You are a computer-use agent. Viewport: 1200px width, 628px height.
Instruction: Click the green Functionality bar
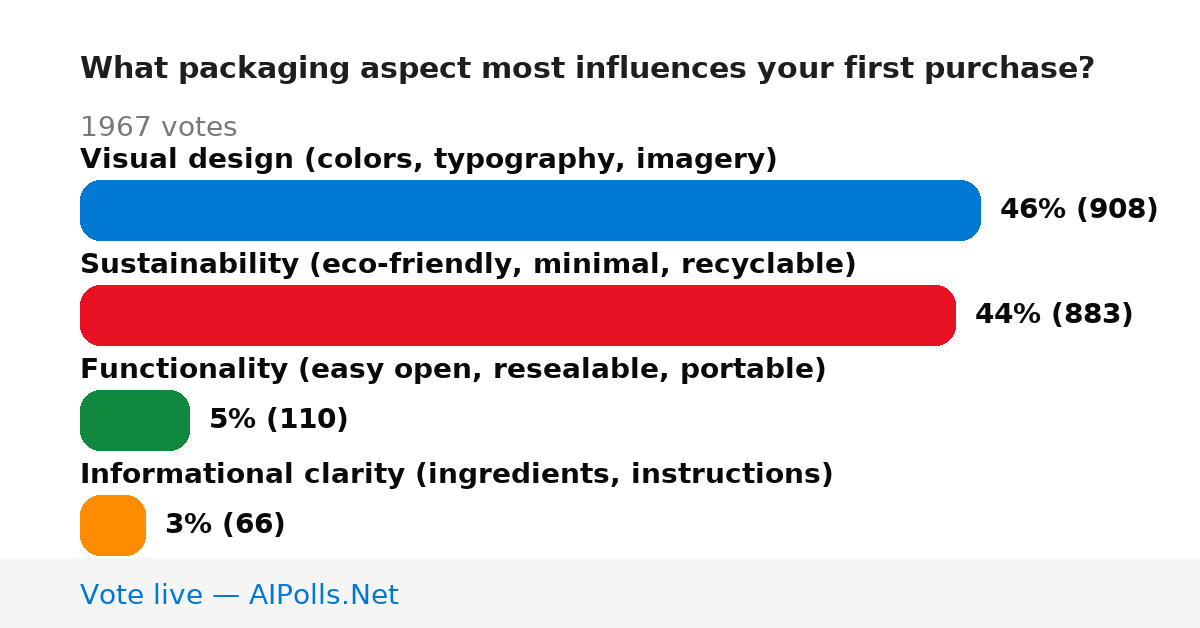point(135,420)
